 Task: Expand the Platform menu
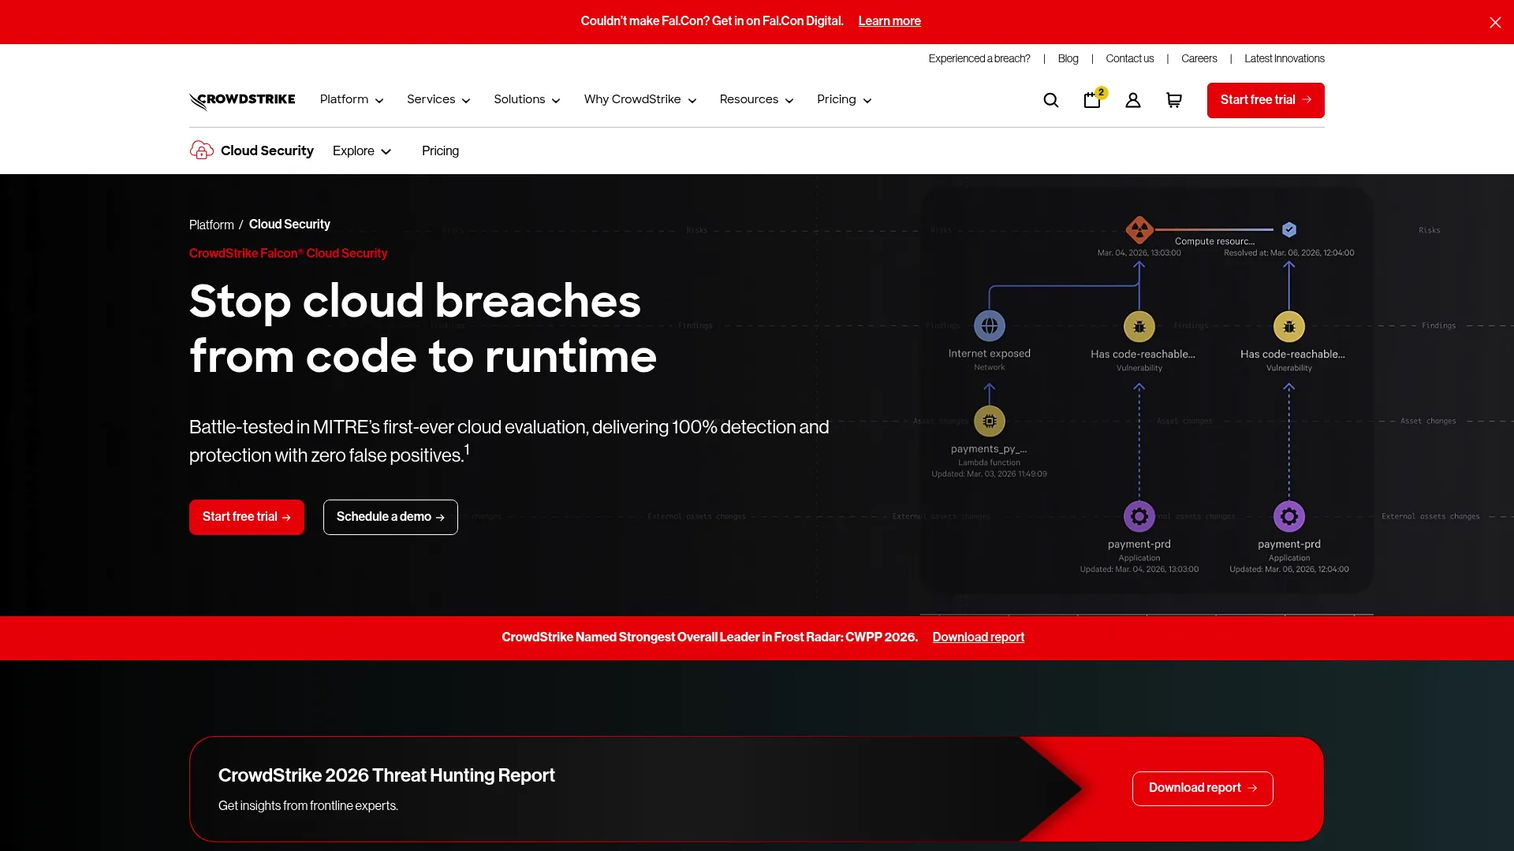coord(352,99)
